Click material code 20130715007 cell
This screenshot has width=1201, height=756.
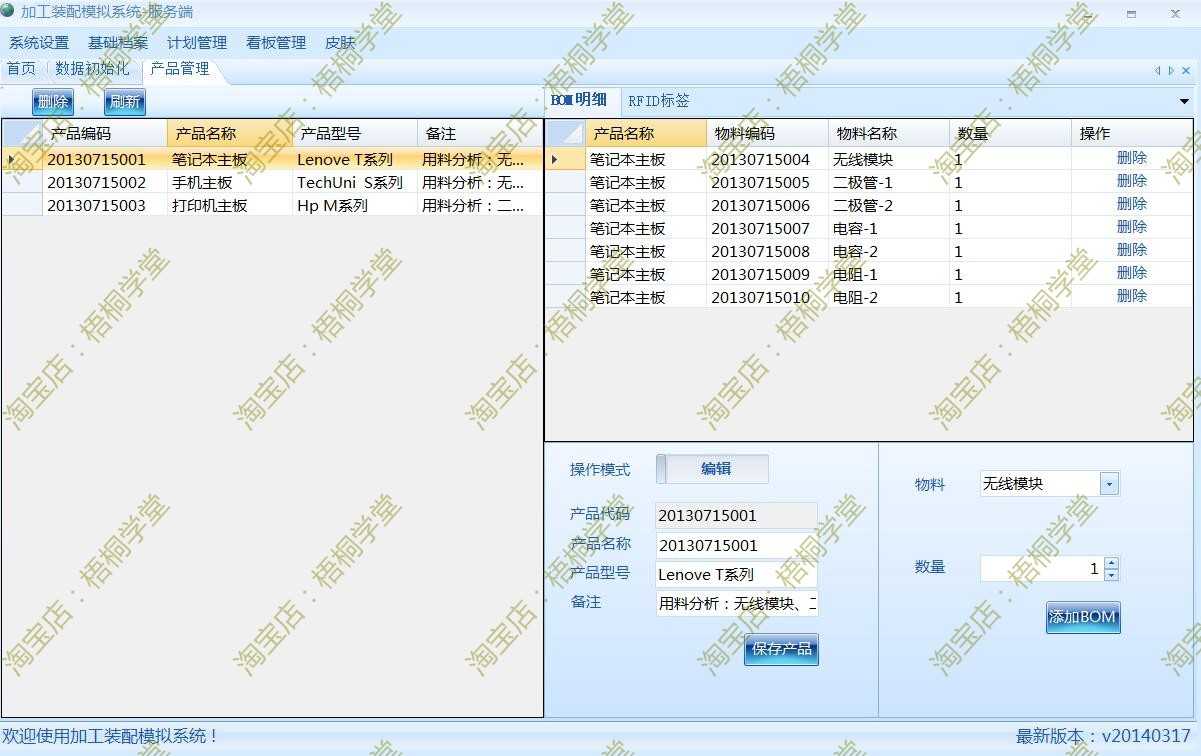[x=768, y=228]
